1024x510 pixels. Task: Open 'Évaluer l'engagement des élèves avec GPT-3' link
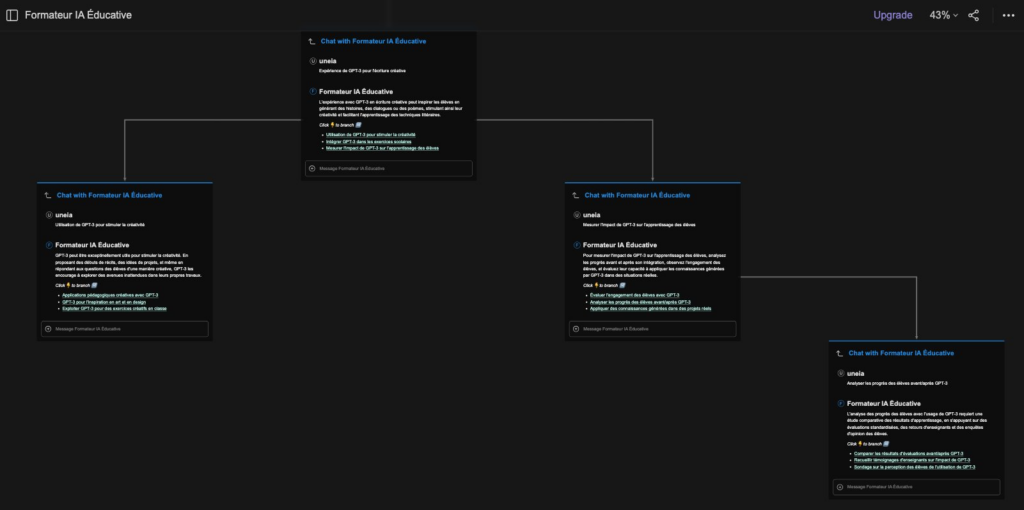click(x=633, y=295)
